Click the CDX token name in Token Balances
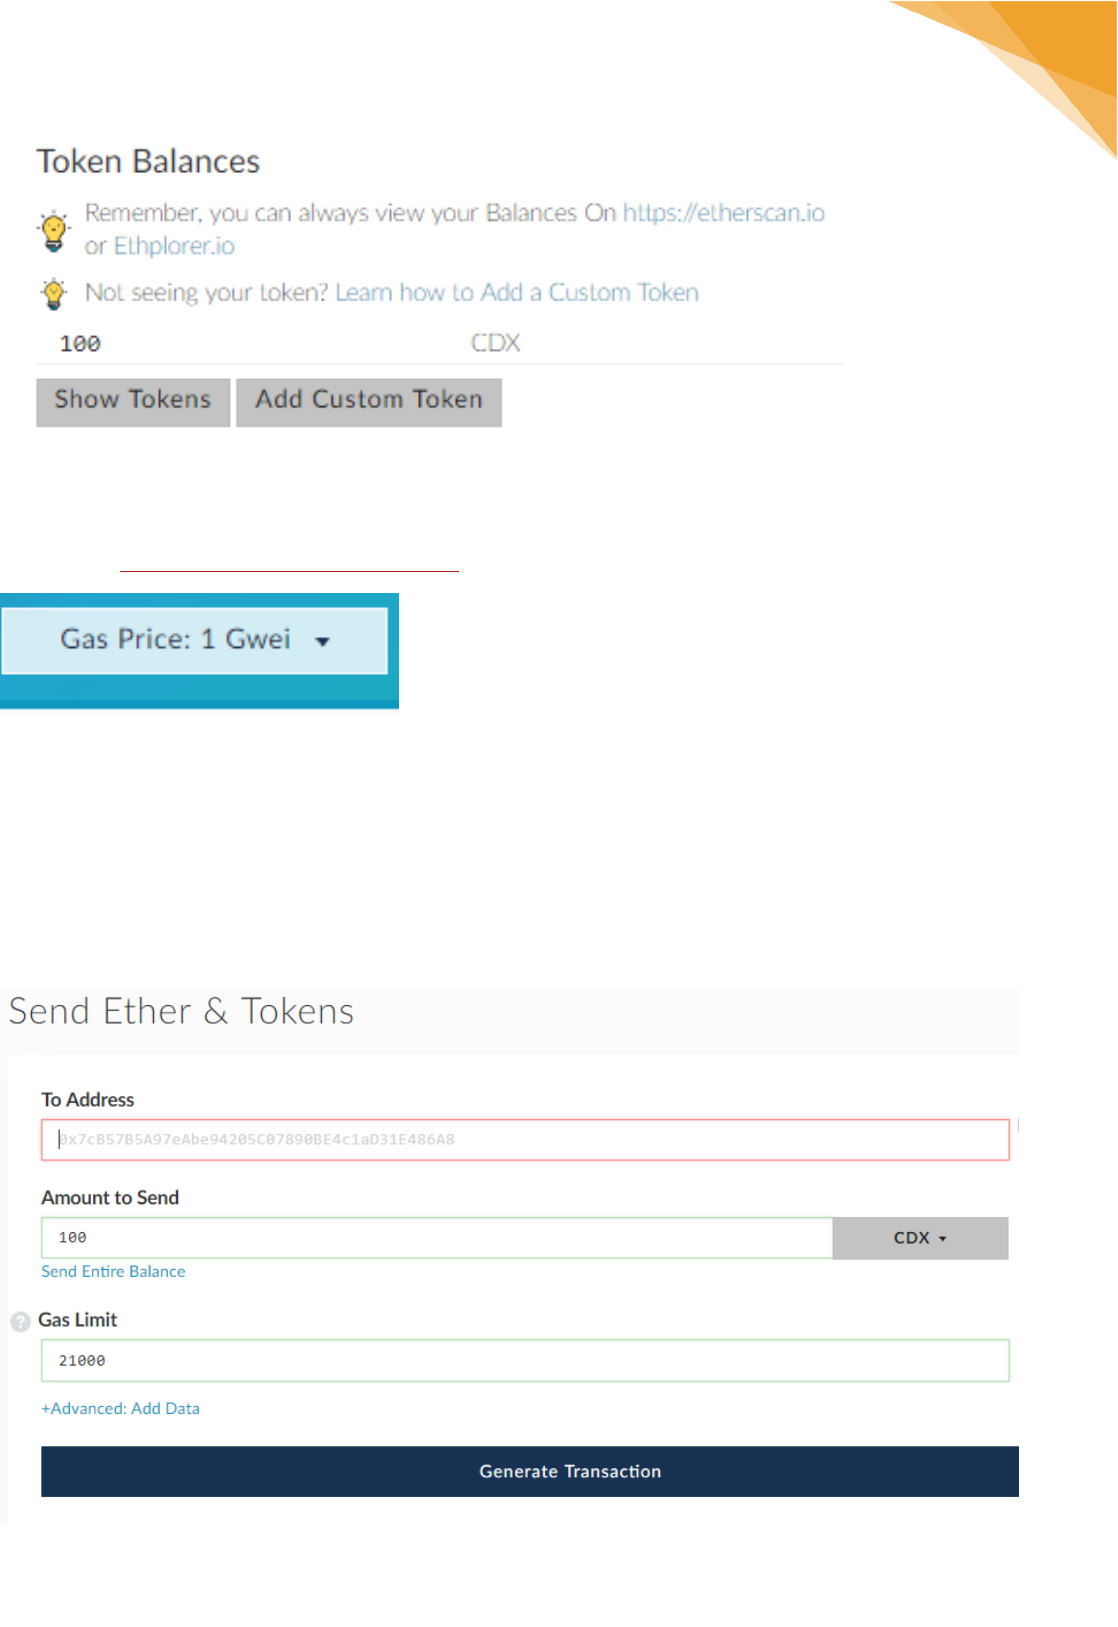The width and height of the screenshot is (1118, 1627). click(496, 343)
